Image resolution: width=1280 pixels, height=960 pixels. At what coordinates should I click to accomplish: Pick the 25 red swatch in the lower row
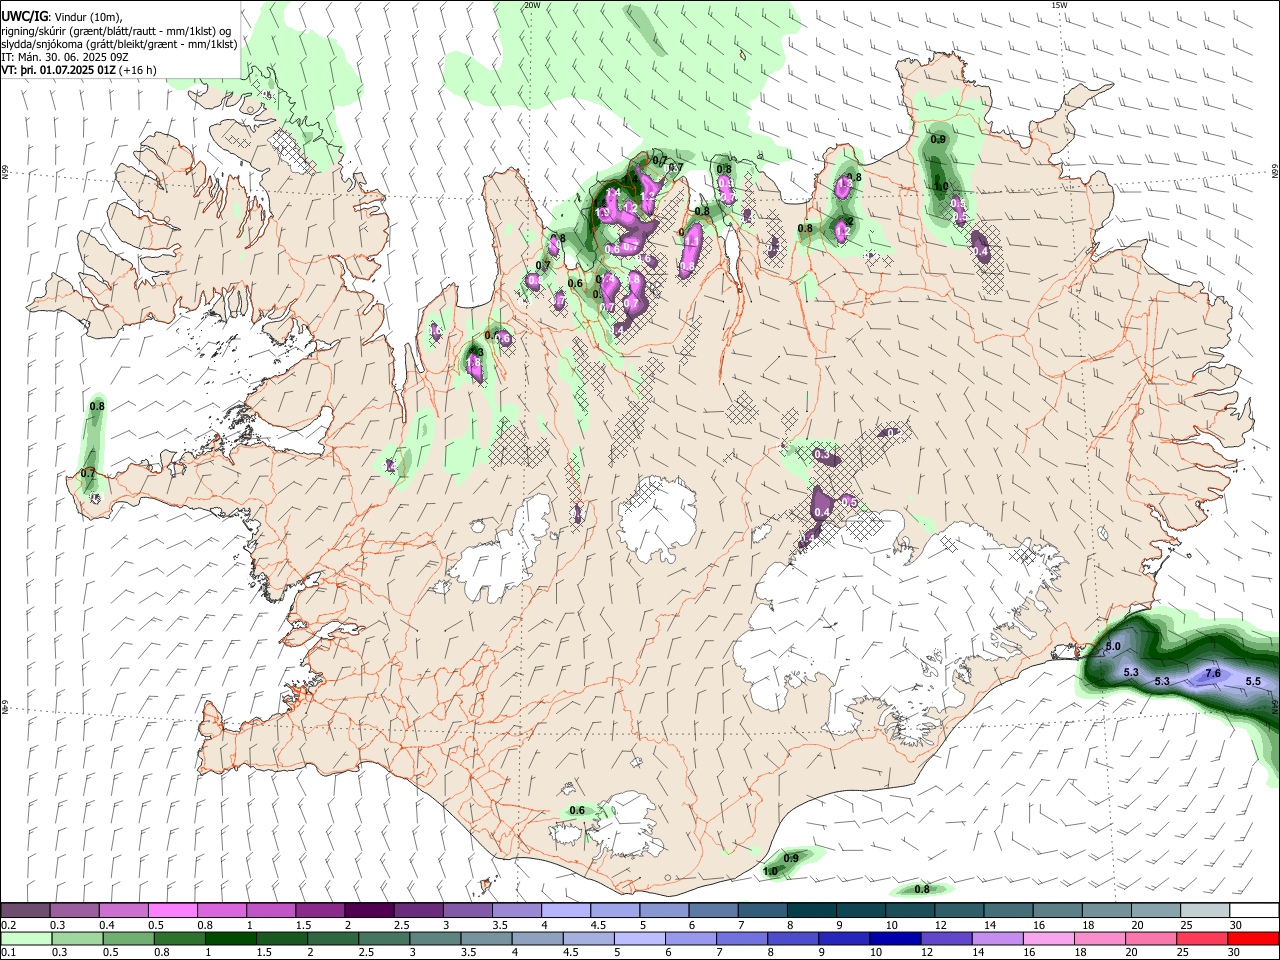click(x=1202, y=939)
